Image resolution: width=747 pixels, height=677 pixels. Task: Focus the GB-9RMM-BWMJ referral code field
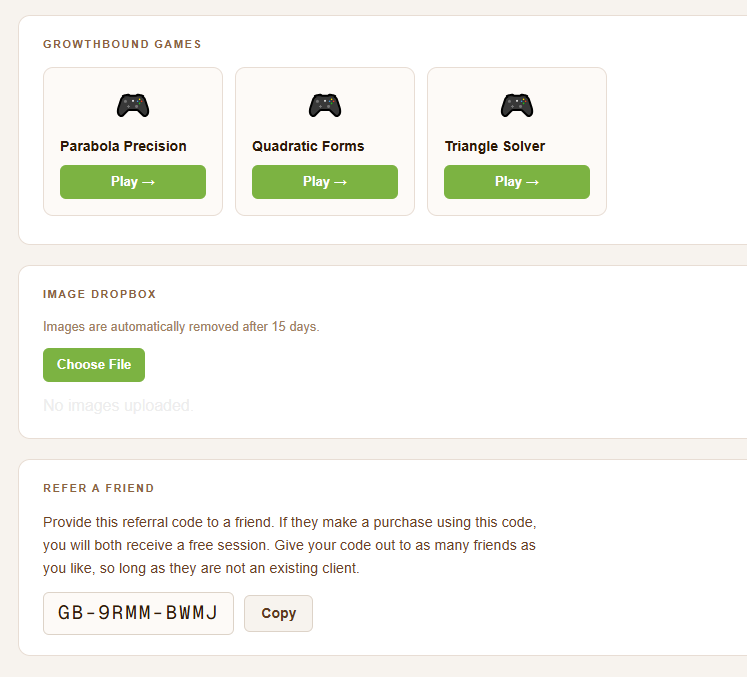click(138, 614)
